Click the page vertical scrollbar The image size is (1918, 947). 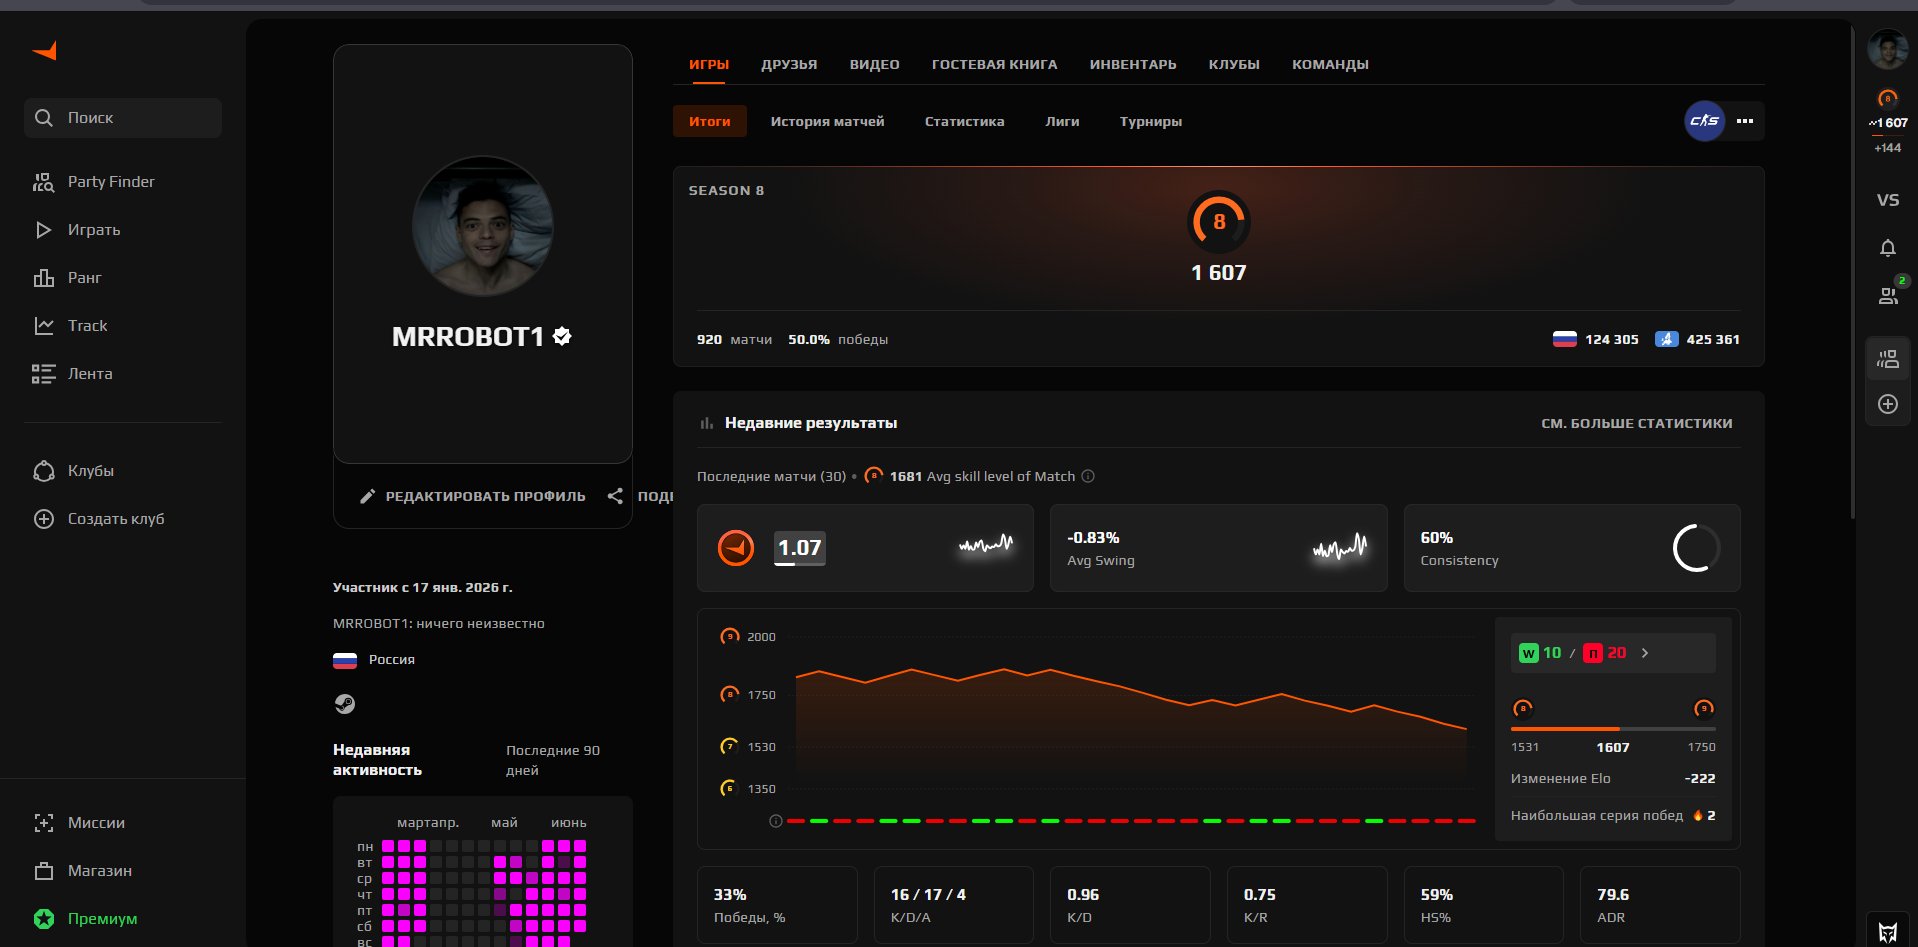1852,270
